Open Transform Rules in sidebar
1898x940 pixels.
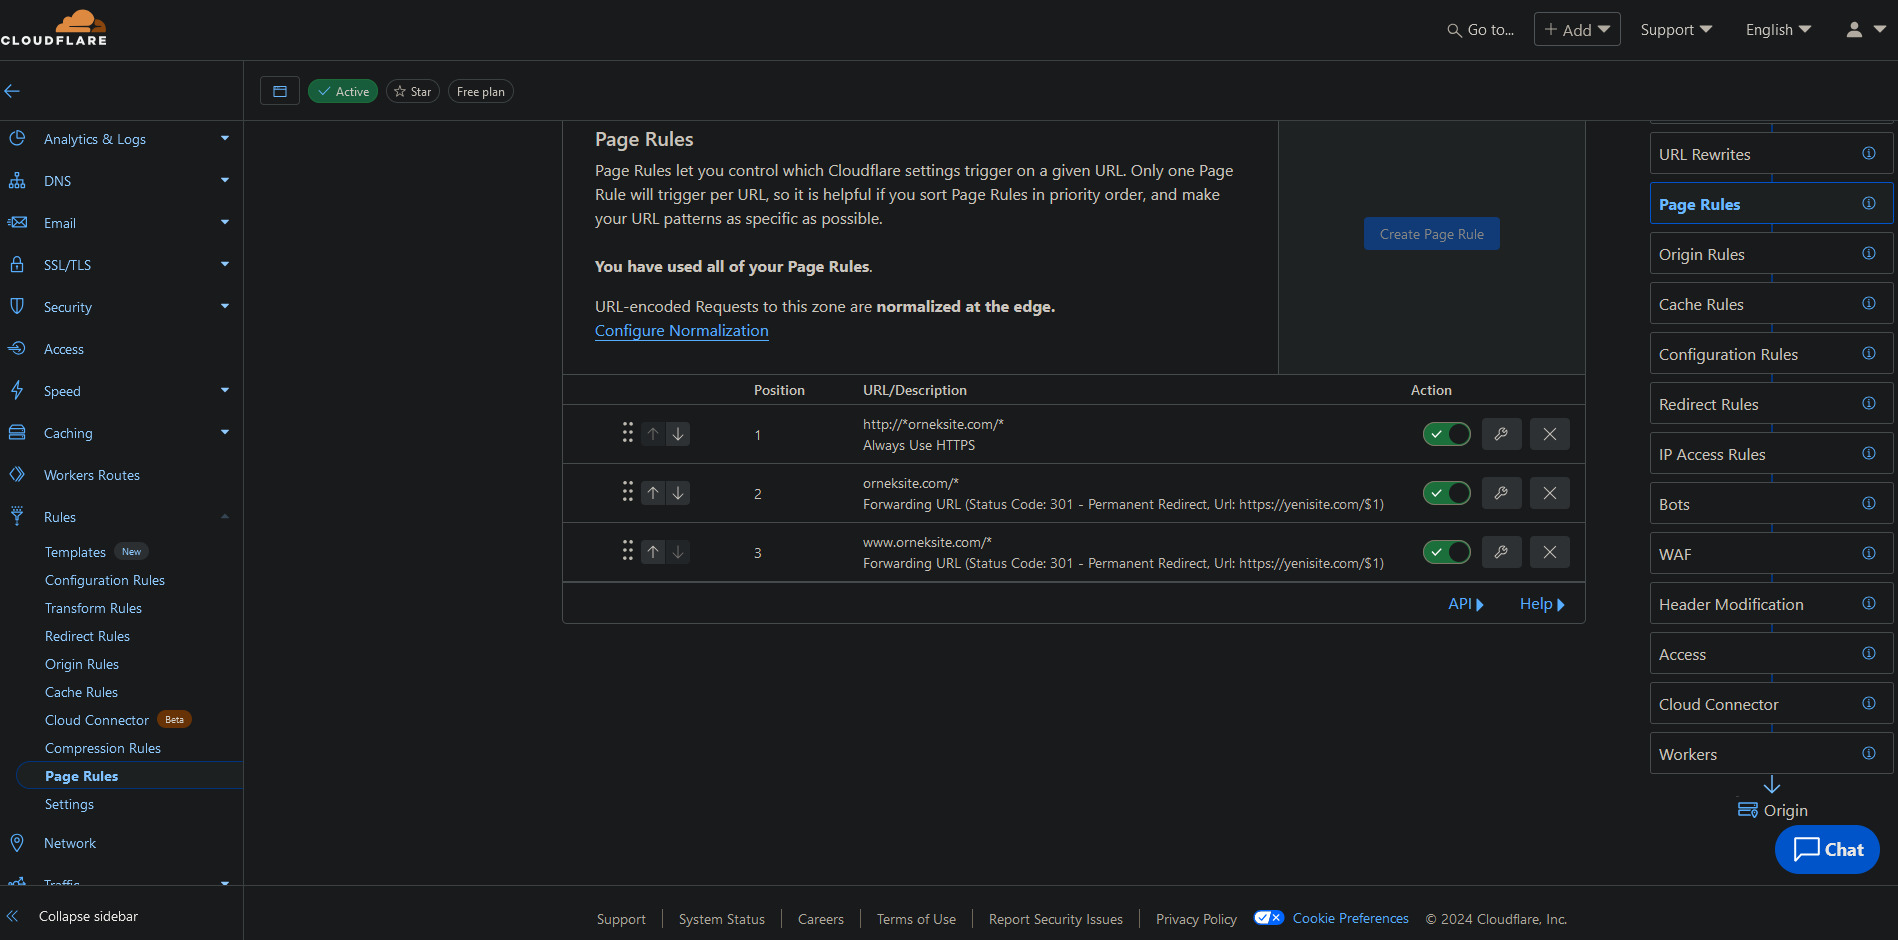tap(93, 608)
